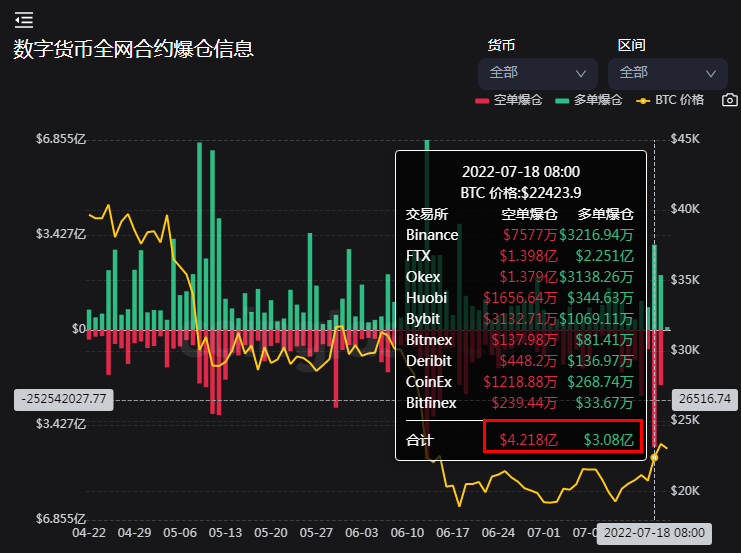Click the 26516.74 price axis label
This screenshot has width=741, height=553.
coord(706,398)
